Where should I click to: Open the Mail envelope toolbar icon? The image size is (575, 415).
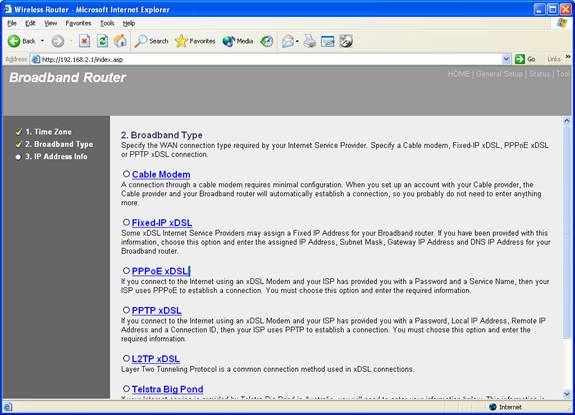pos(288,41)
